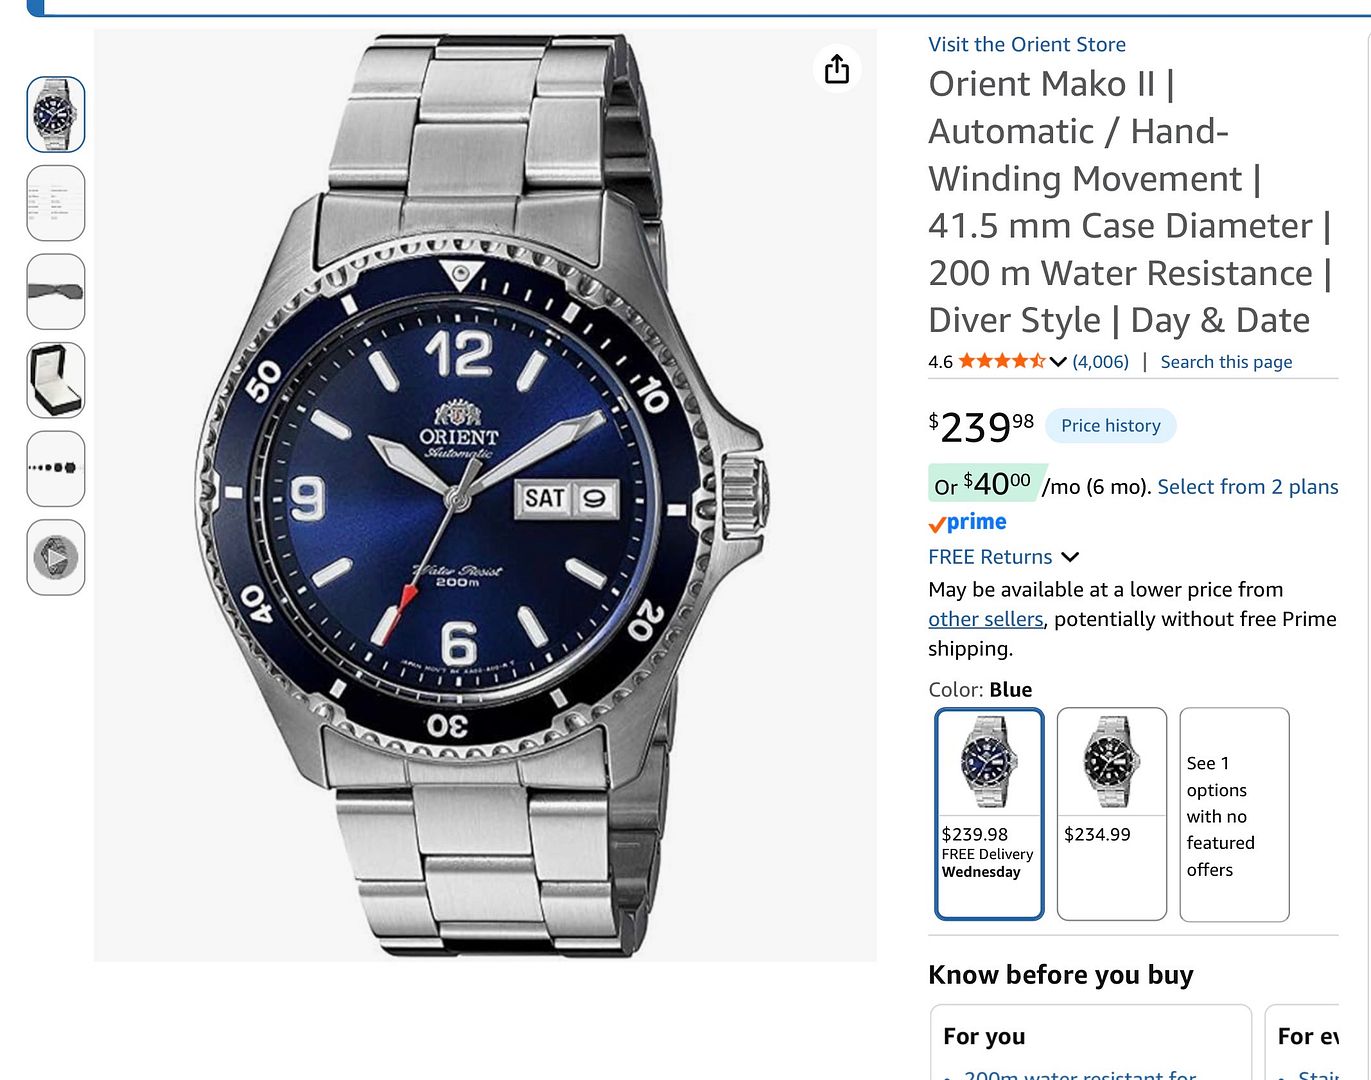1371x1080 pixels.
Task: Click Select from 2 plans link
Action: [x=1248, y=487]
